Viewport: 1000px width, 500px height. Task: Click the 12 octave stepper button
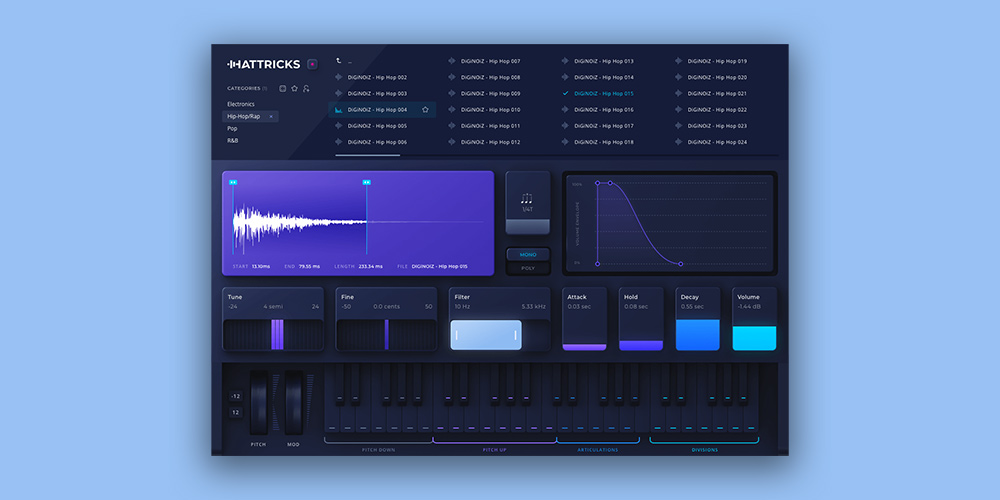pos(235,412)
